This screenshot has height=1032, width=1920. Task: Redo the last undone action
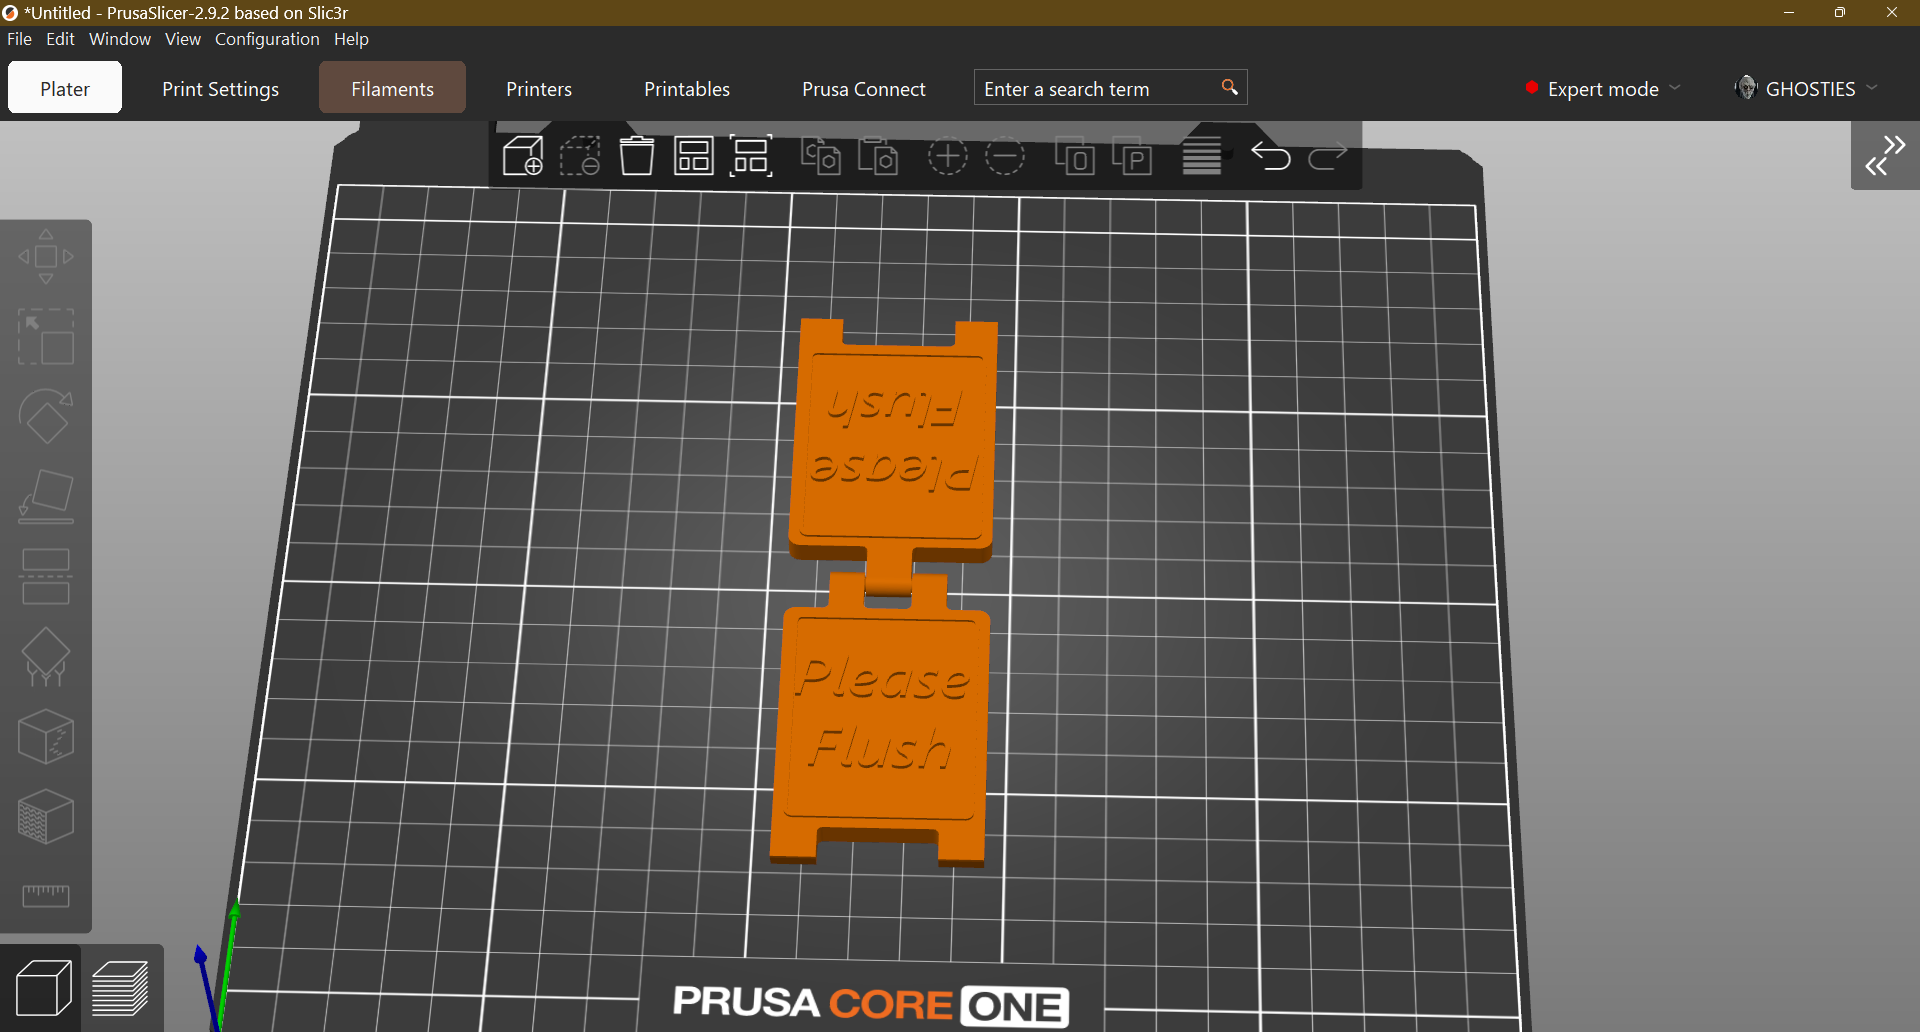pyautogui.click(x=1328, y=156)
